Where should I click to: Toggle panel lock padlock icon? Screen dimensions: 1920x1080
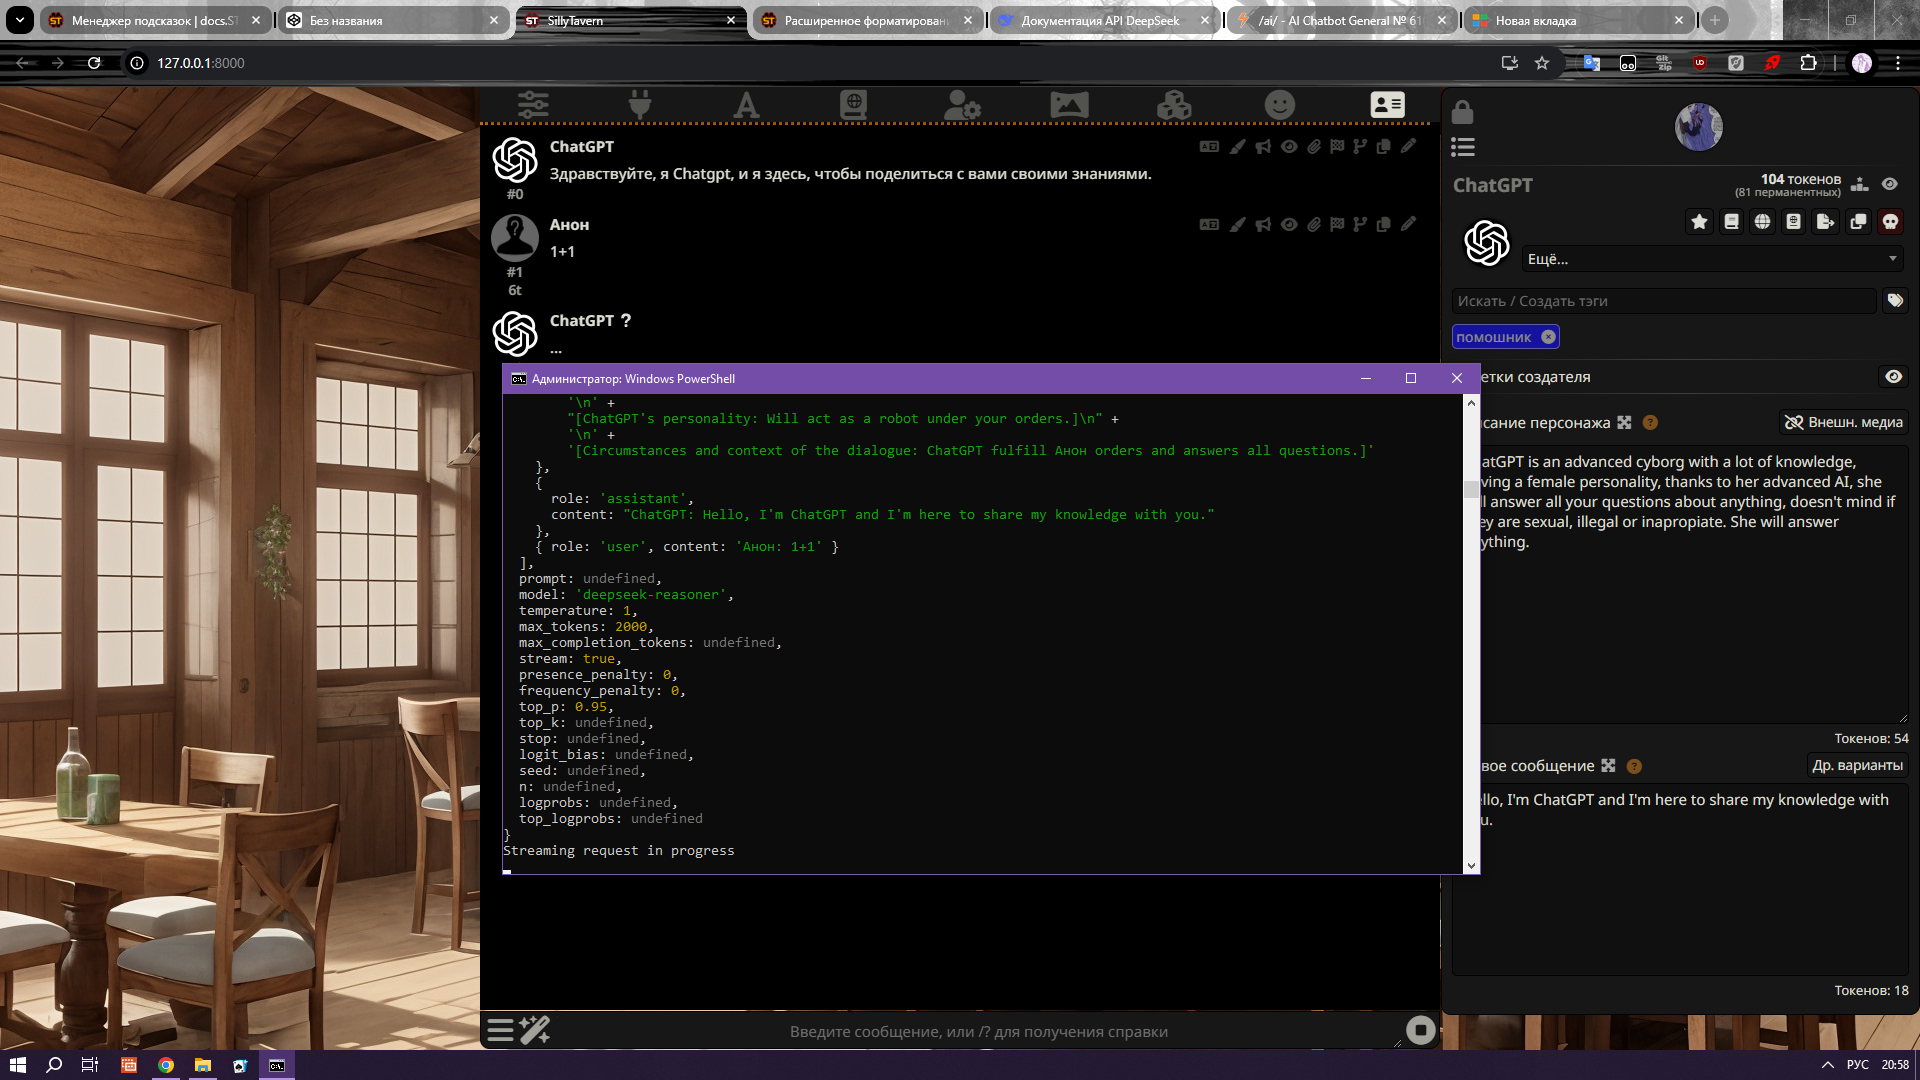click(x=1463, y=110)
